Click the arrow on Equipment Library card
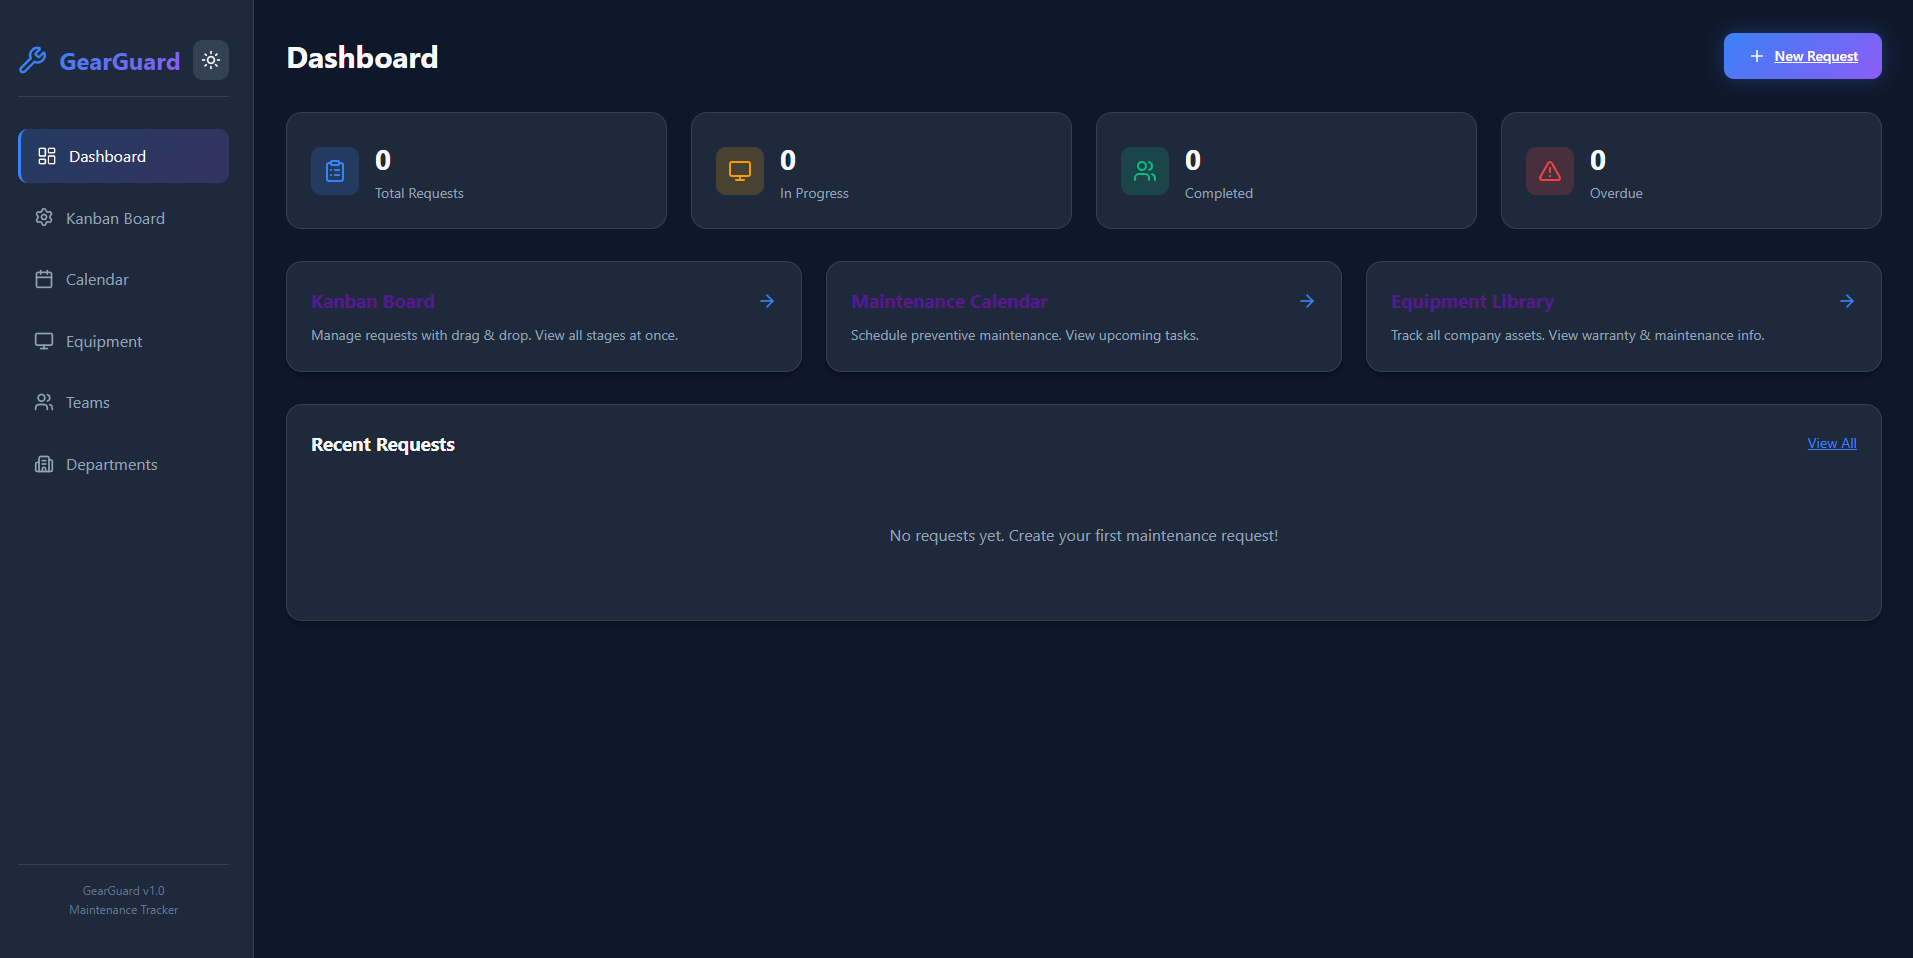This screenshot has width=1913, height=958. 1847,300
